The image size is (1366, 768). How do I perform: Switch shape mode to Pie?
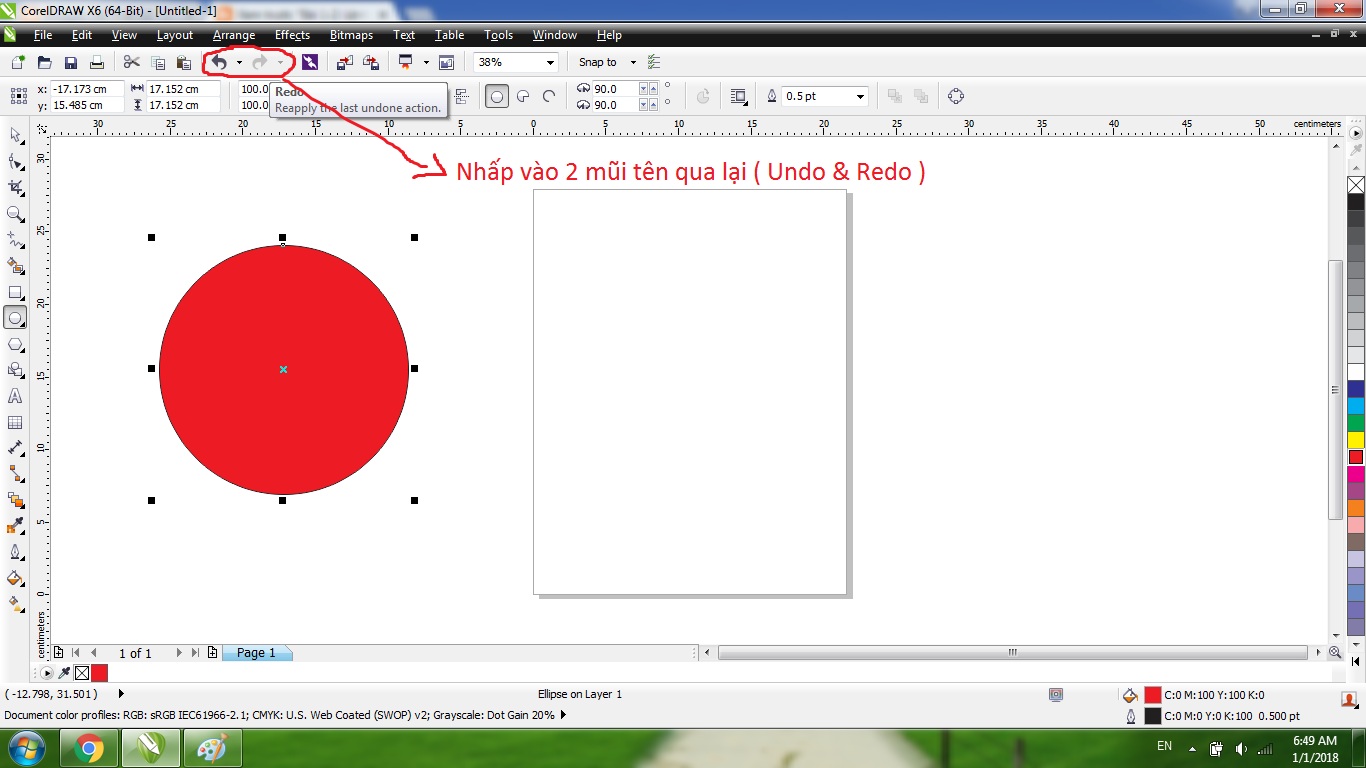click(x=522, y=96)
